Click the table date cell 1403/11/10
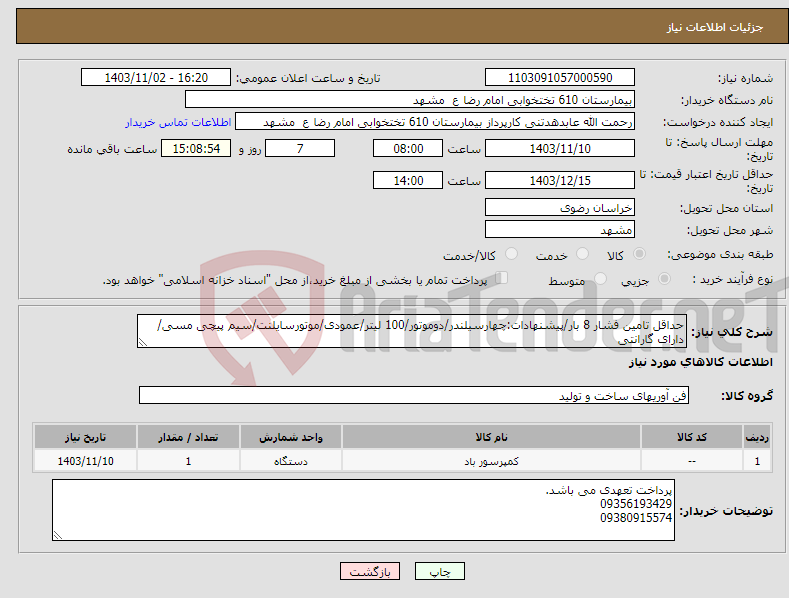 click(86, 461)
